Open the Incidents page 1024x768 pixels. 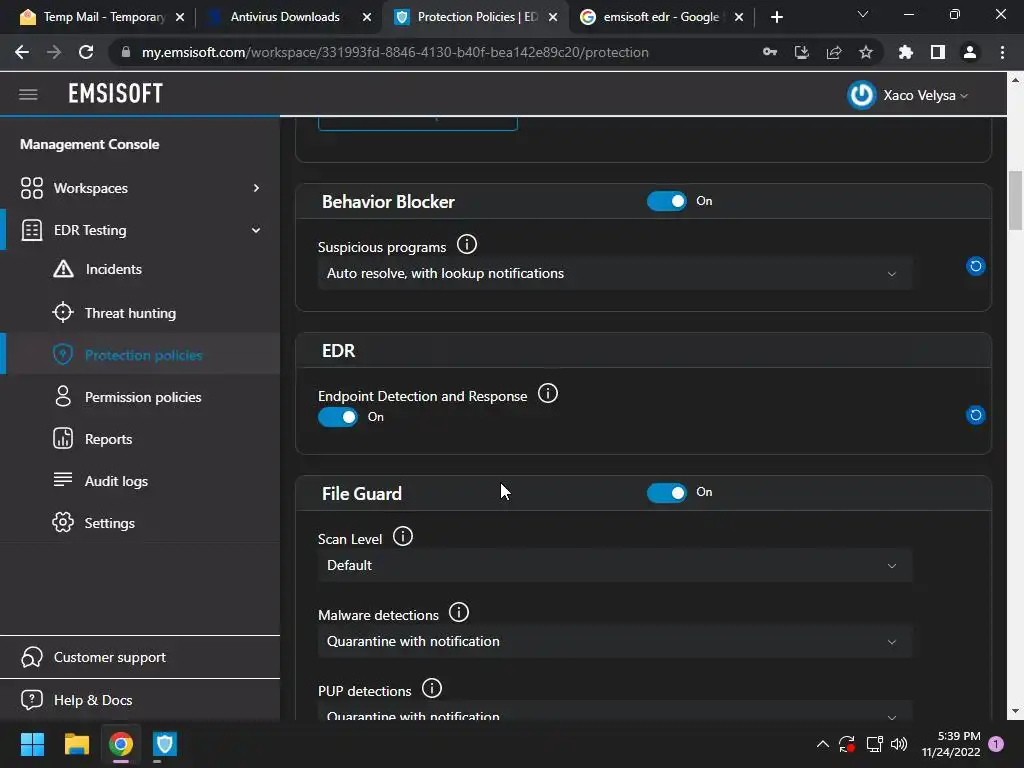coord(114,269)
